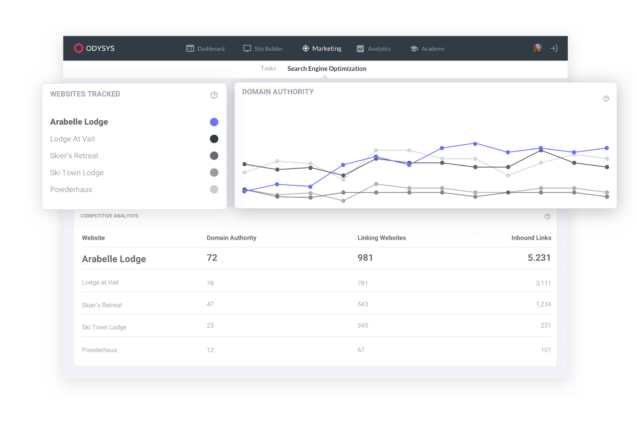Open the Academy menu item
Image resolution: width=637 pixels, height=427 pixels.
click(x=427, y=49)
